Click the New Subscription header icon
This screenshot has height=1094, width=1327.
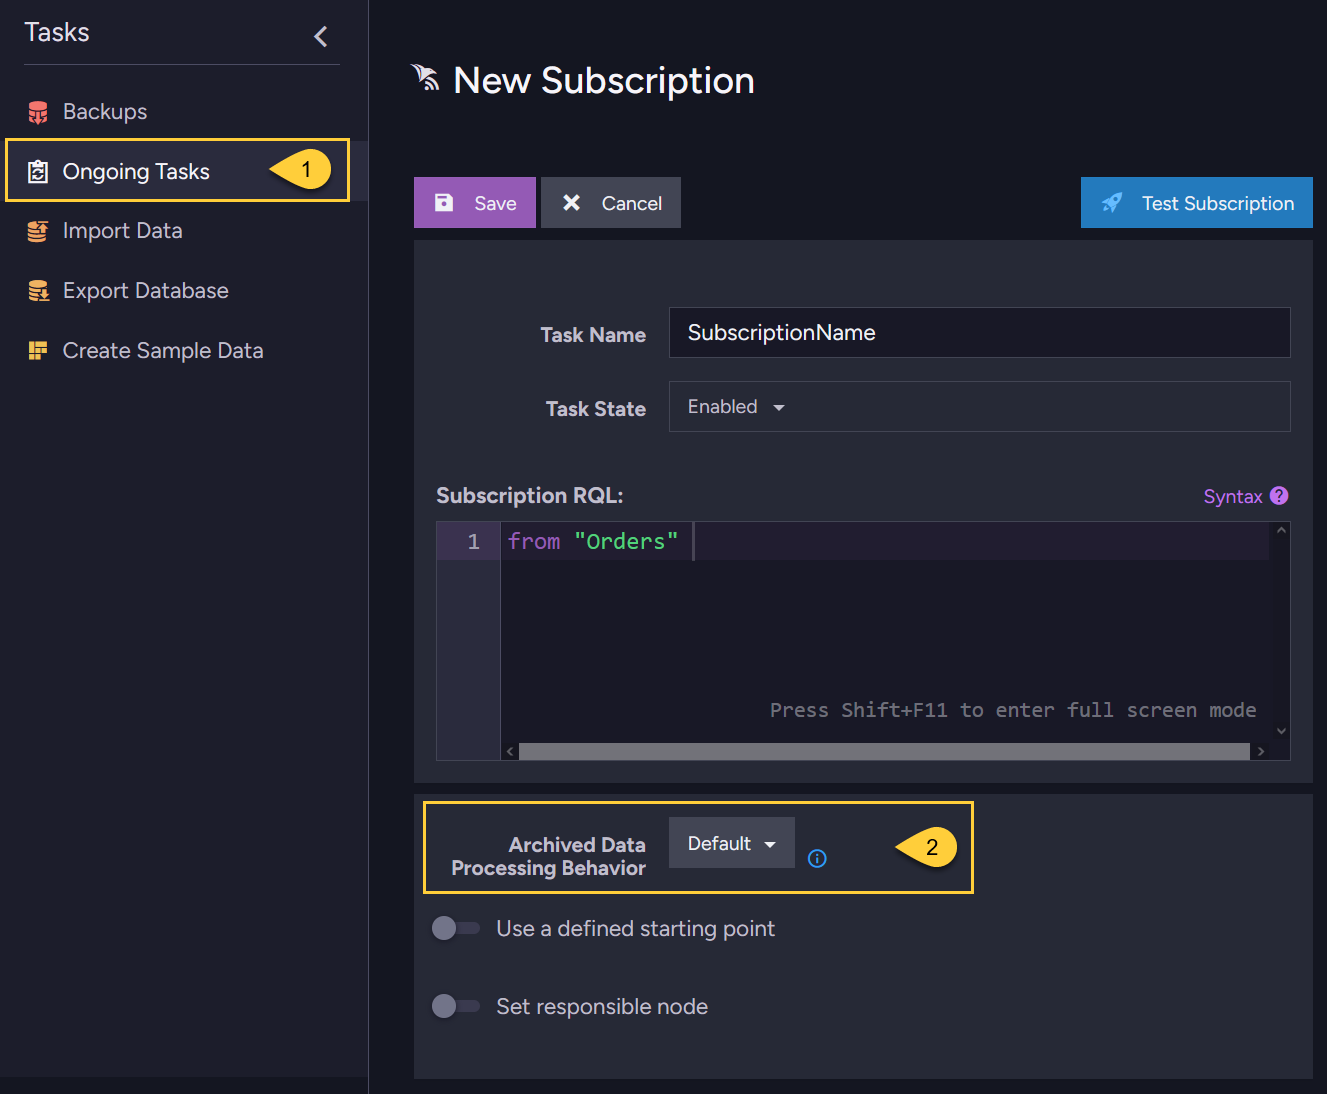425,78
